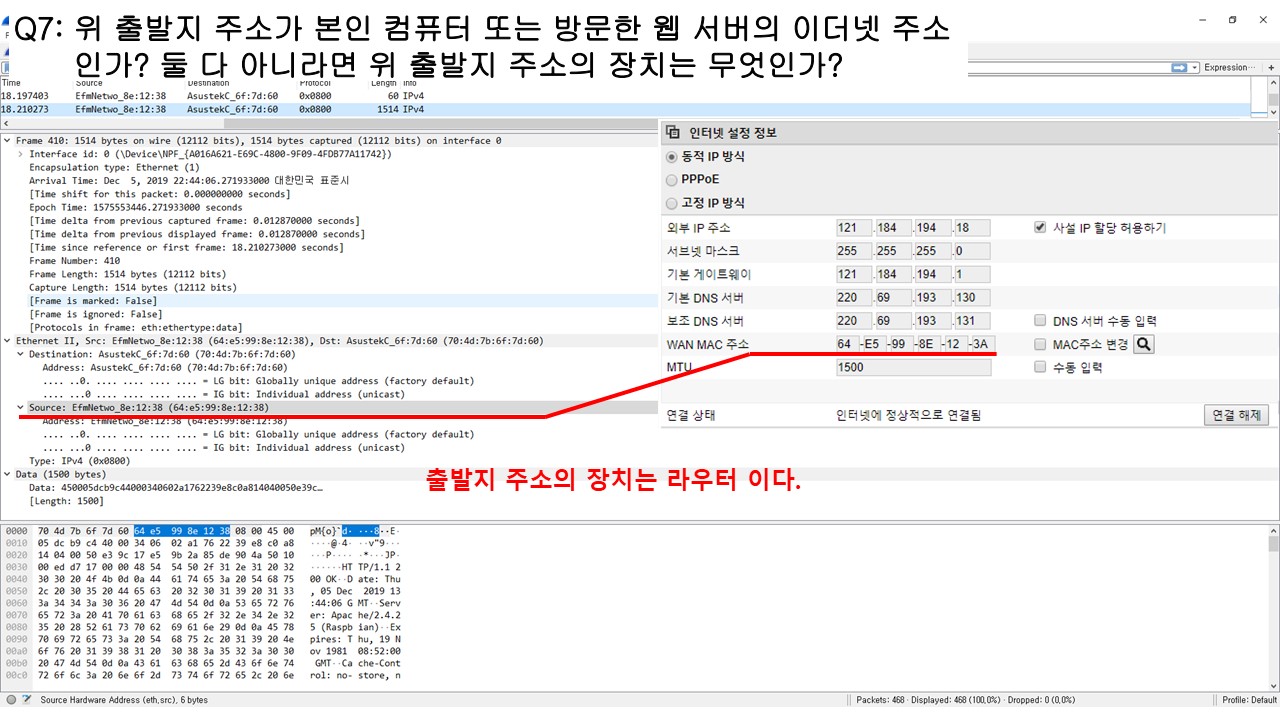This screenshot has width=1280, height=720.
Task: Click the [Length: 1500] line
Action: click(x=66, y=500)
